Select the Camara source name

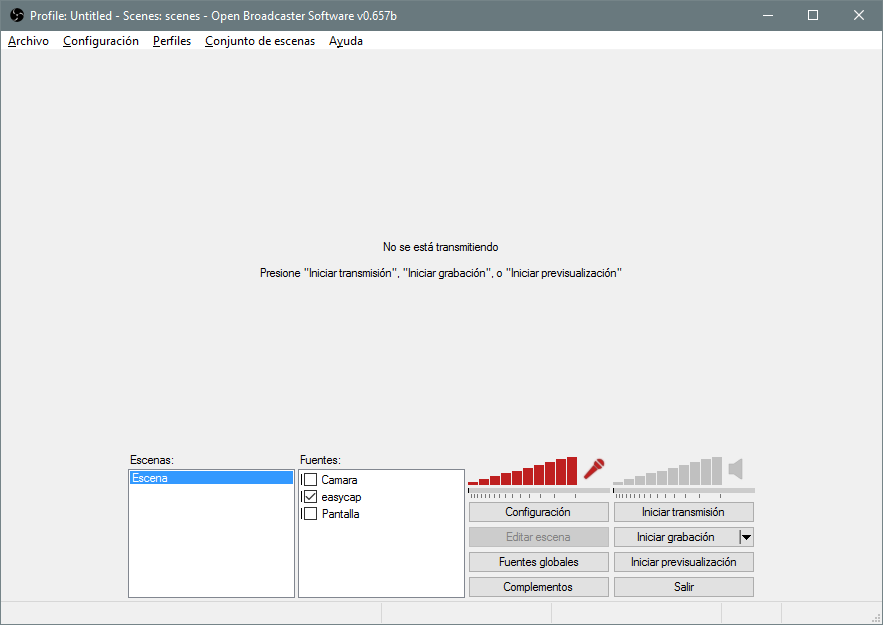point(339,480)
